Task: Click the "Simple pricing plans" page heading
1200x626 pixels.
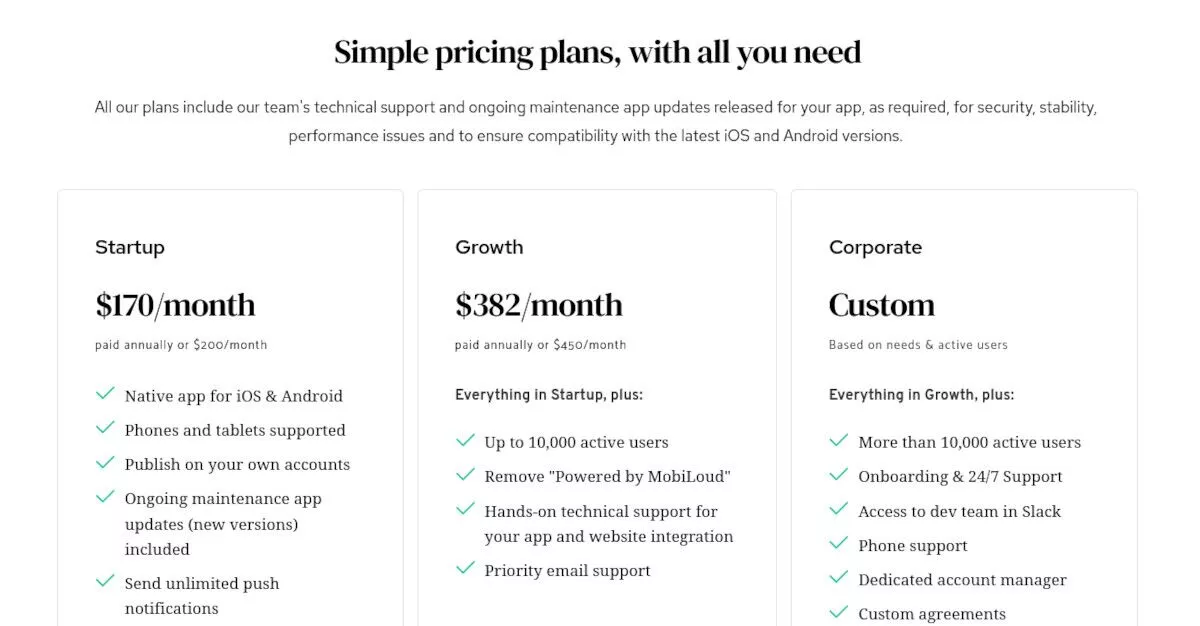Action: coord(598,52)
